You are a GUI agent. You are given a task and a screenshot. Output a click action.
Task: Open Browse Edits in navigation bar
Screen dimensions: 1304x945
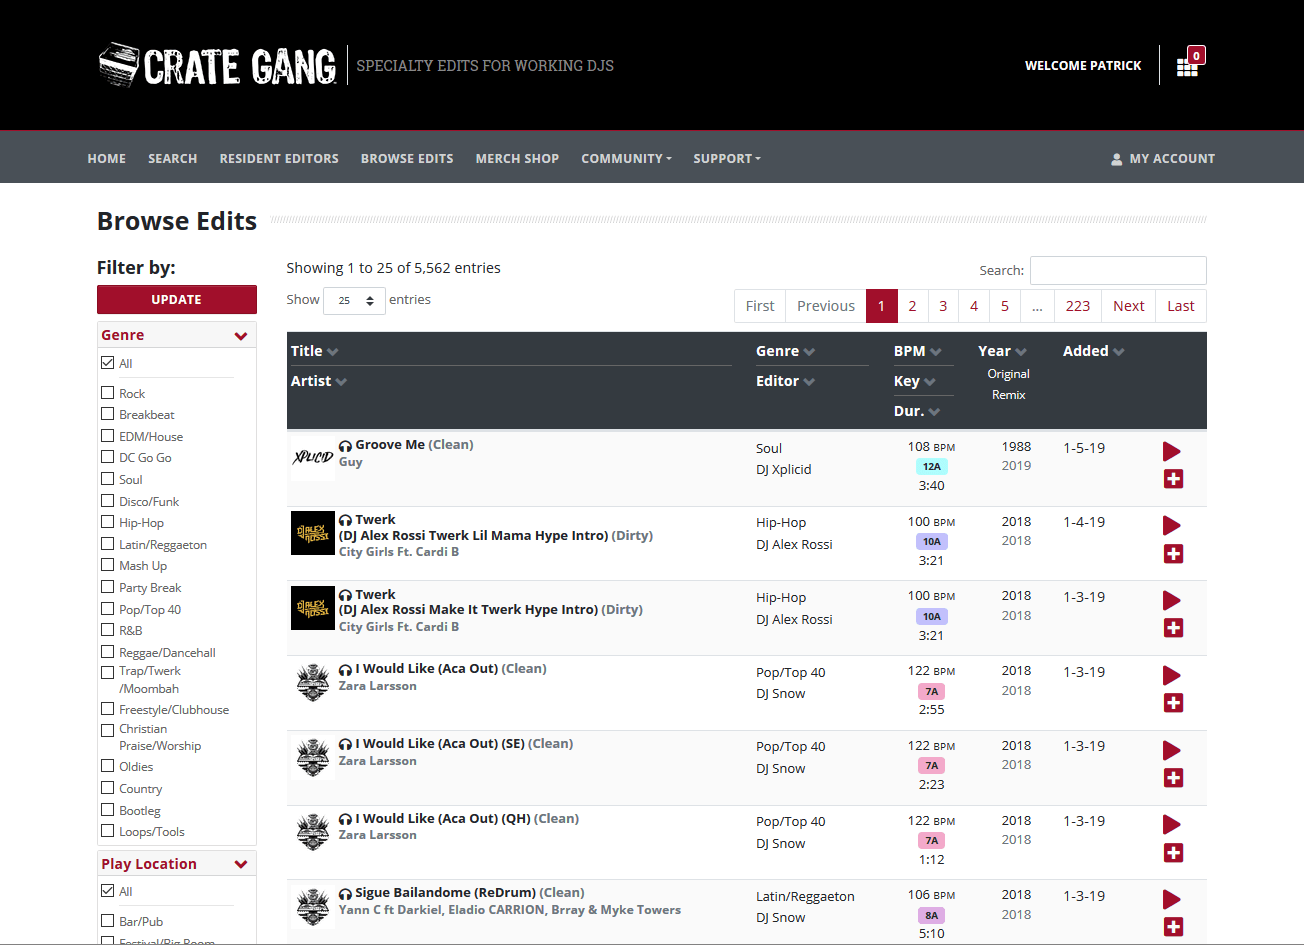click(407, 159)
